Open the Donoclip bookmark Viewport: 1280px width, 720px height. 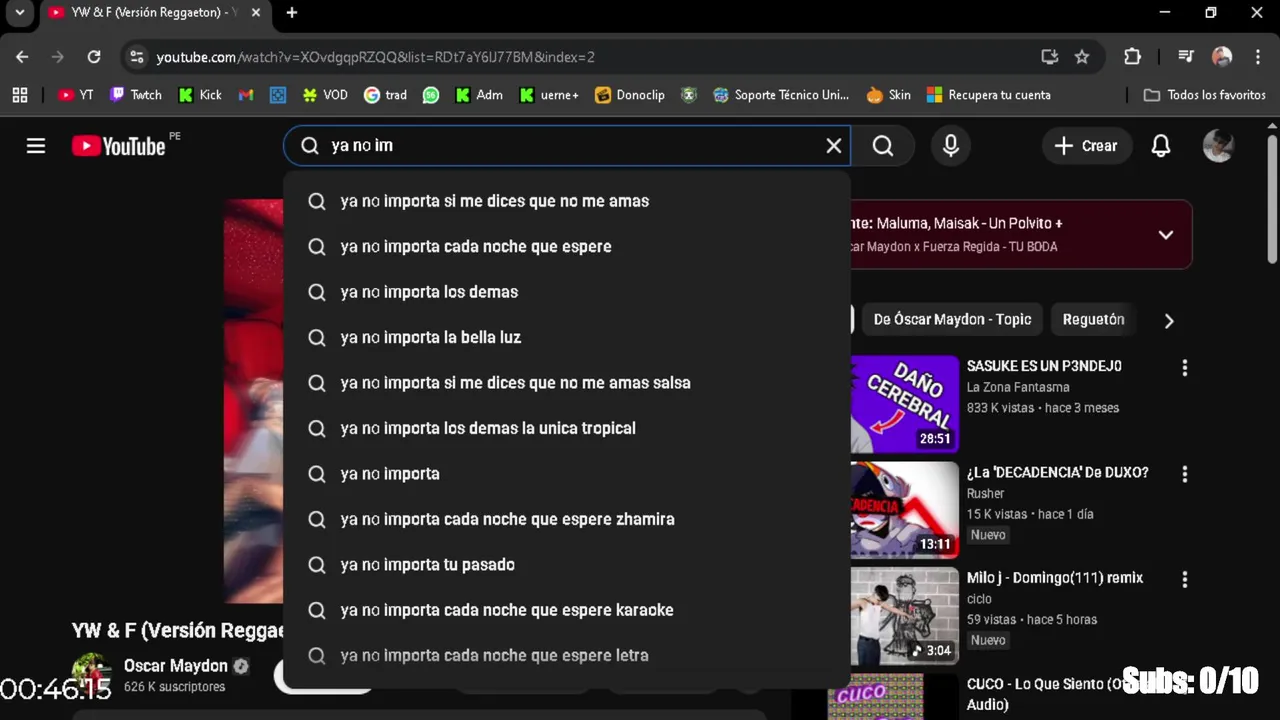[629, 95]
